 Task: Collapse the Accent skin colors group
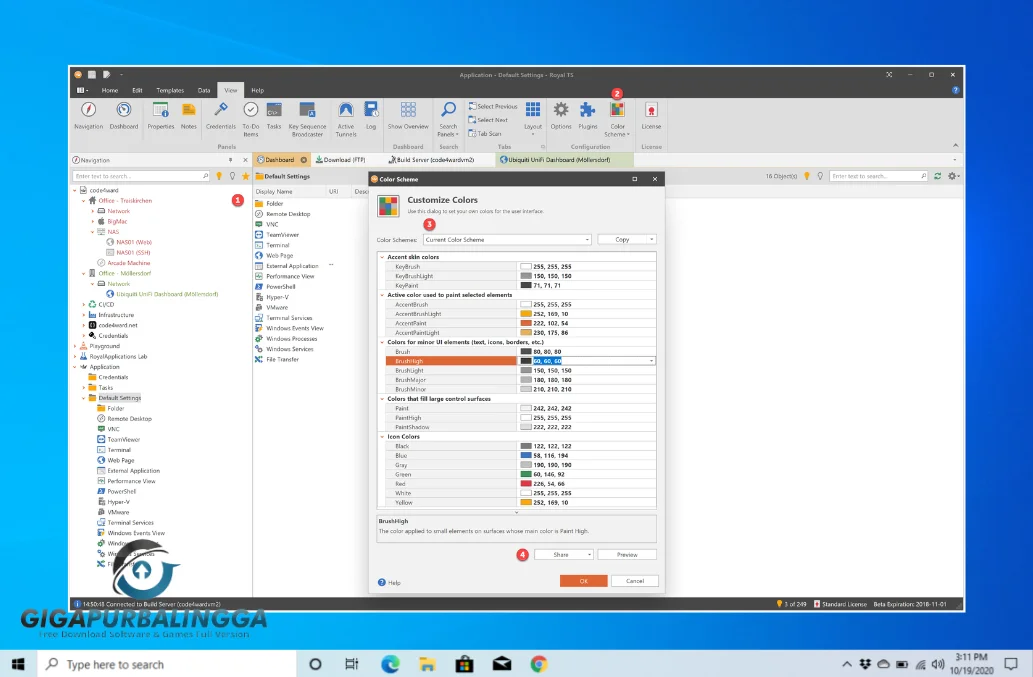[382, 257]
